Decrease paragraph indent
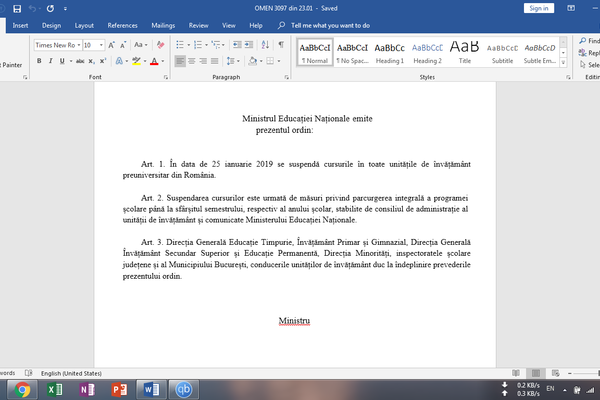This screenshot has width=600, height=400. [237, 45]
